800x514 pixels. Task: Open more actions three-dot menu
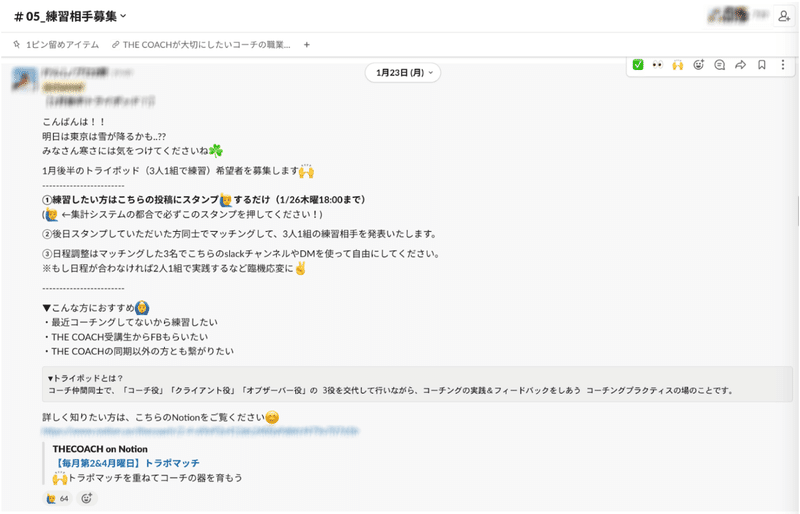[x=783, y=65]
